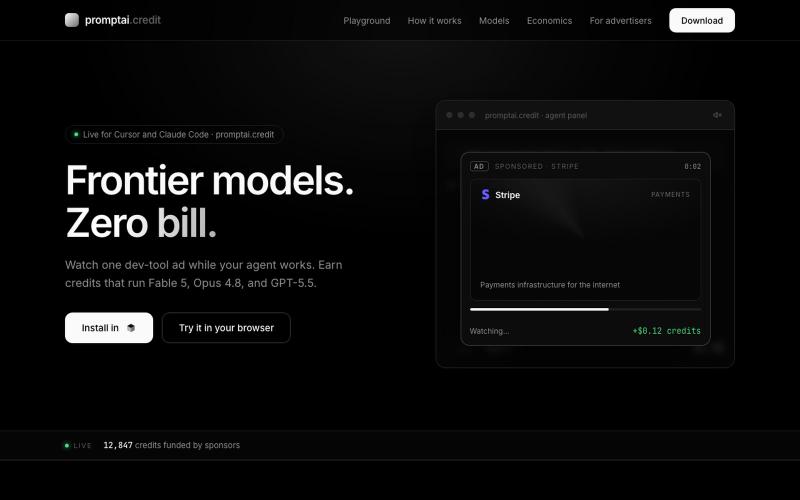Image resolution: width=800 pixels, height=500 pixels.
Task: Click Try it in your browser
Action: coord(226,328)
